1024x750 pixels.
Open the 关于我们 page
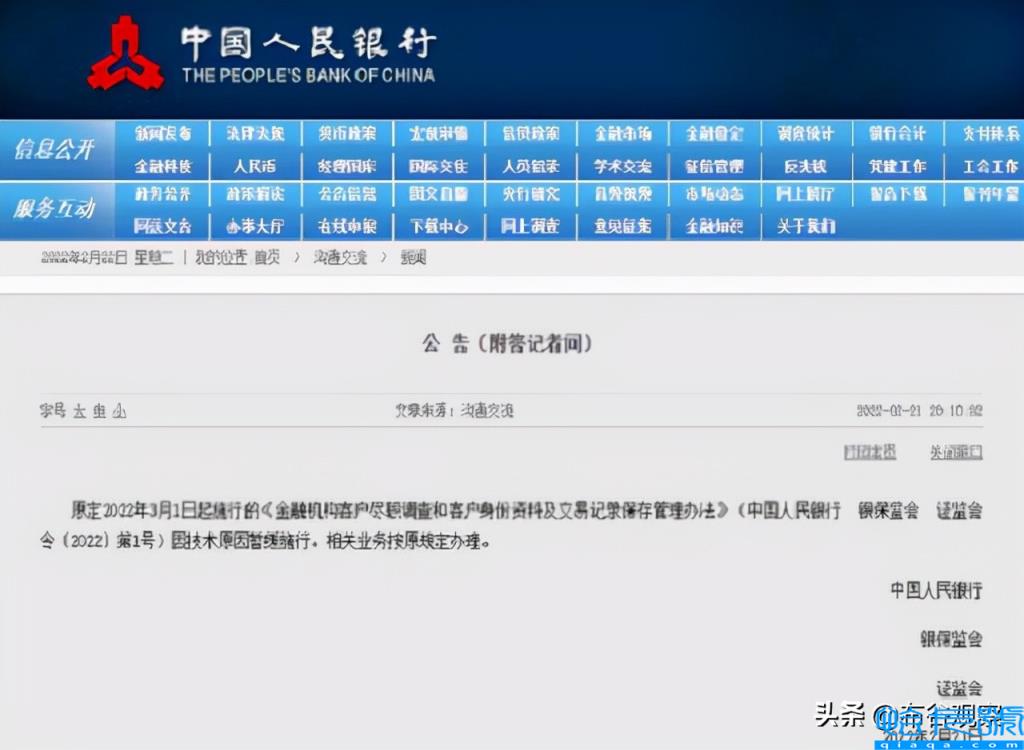point(806,226)
